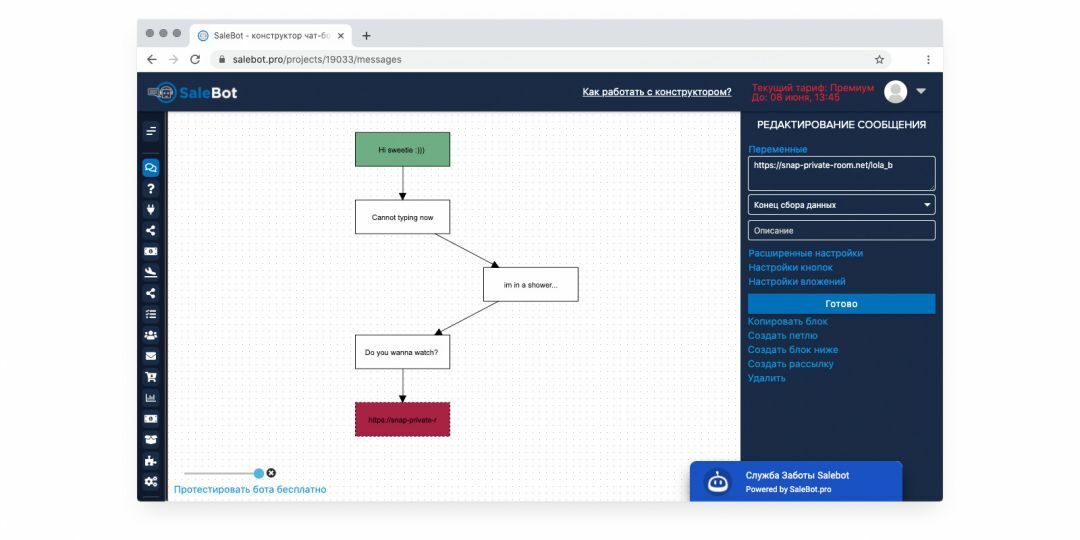The width and height of the screenshot is (1080, 540).
Task: Click the 'Описание' input field
Action: (842, 231)
